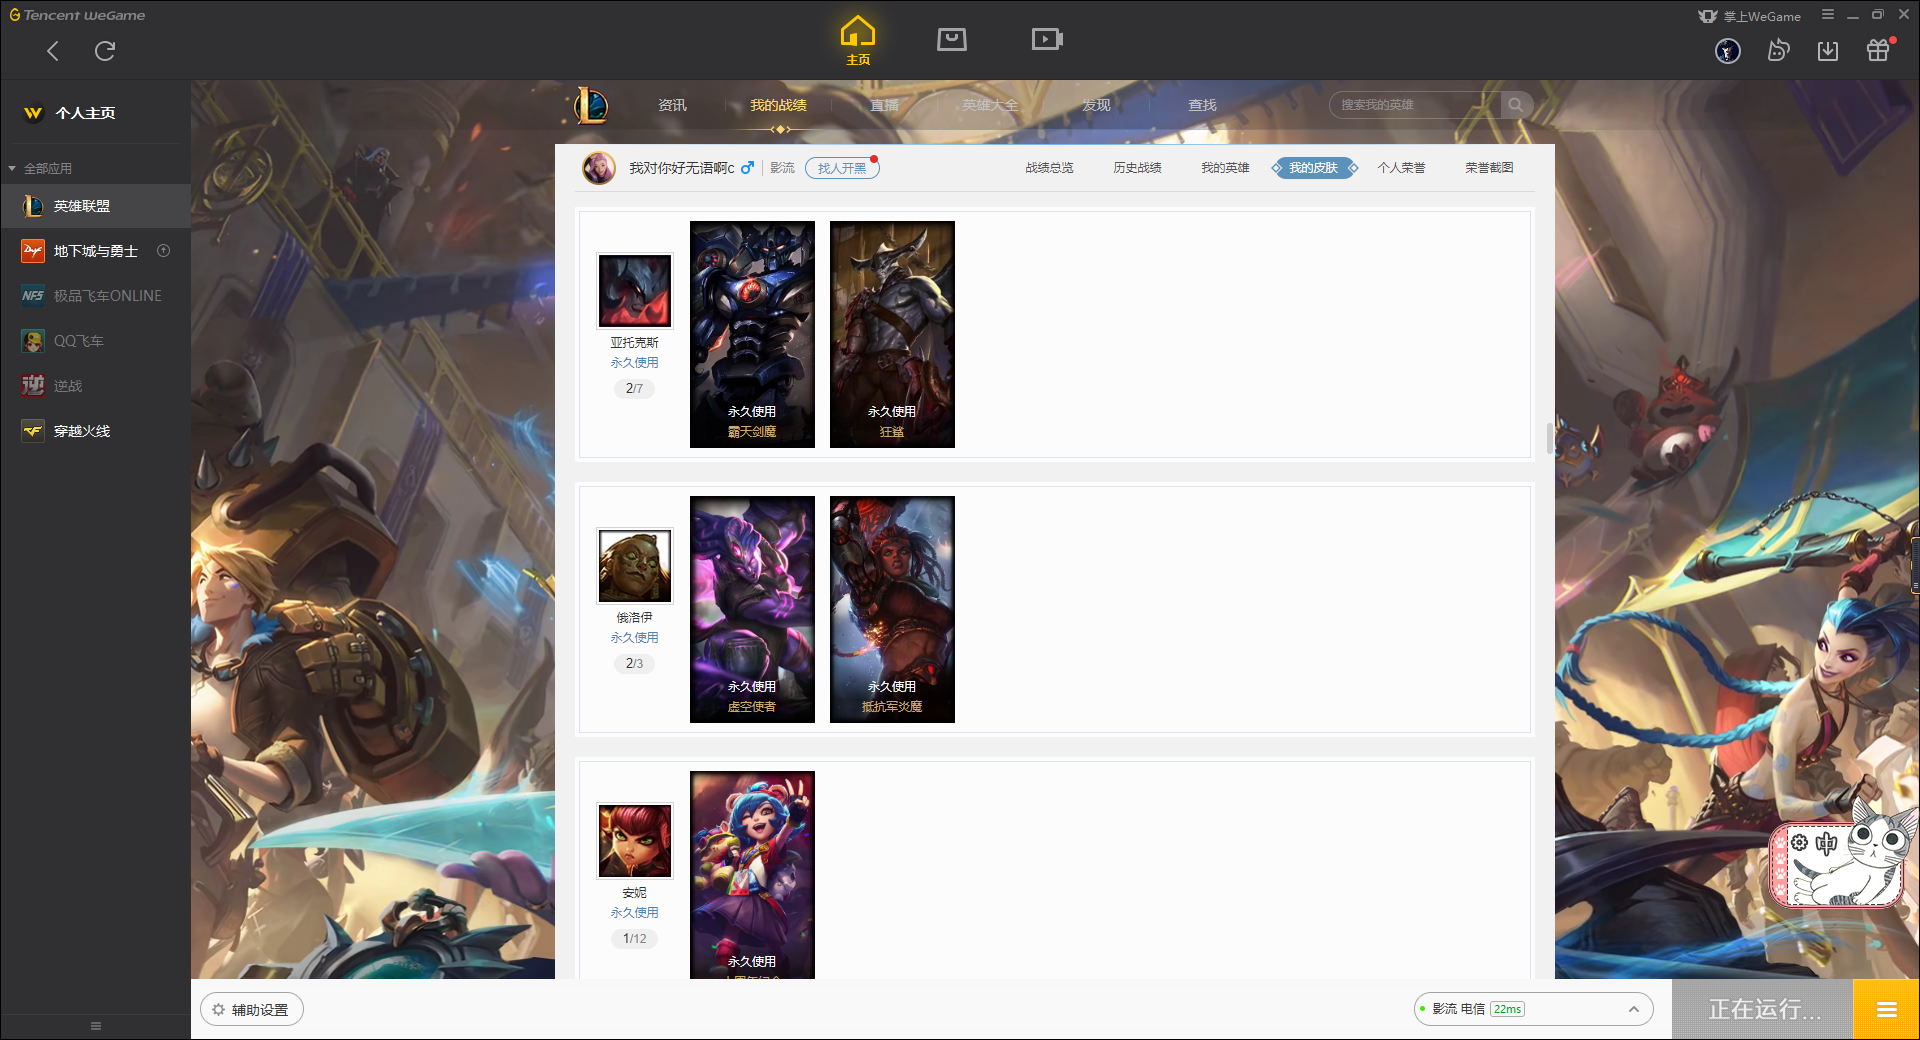Image resolution: width=1920 pixels, height=1040 pixels.
Task: Open the 英雄大全 tab
Action: tap(990, 105)
